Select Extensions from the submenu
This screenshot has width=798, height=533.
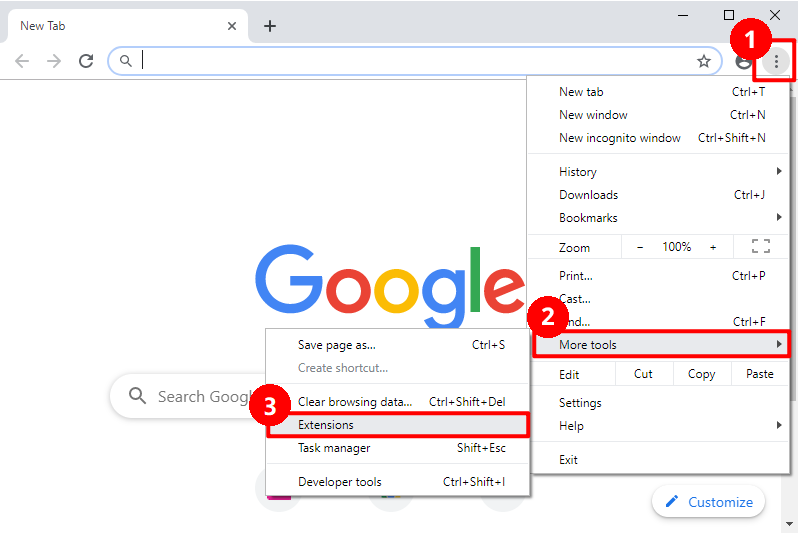coord(397,425)
